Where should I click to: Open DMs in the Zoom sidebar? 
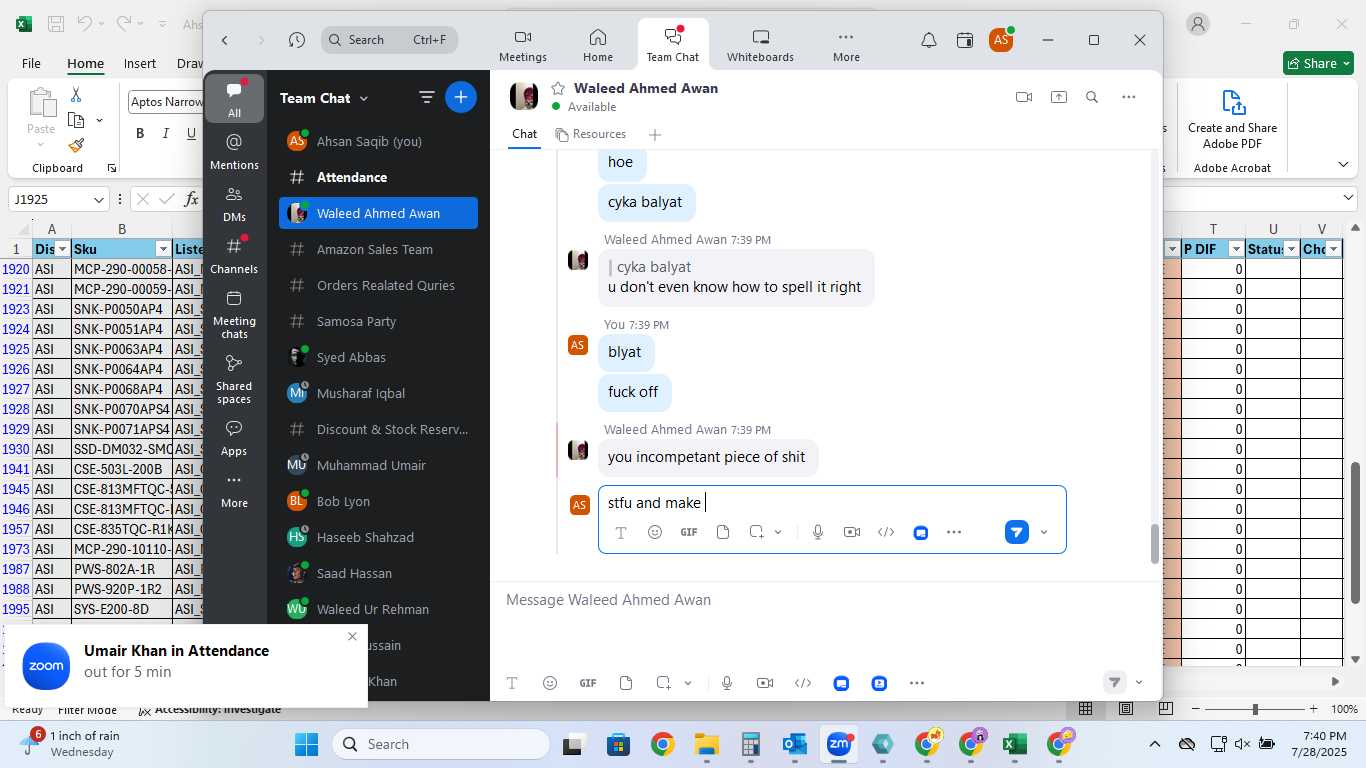234,203
